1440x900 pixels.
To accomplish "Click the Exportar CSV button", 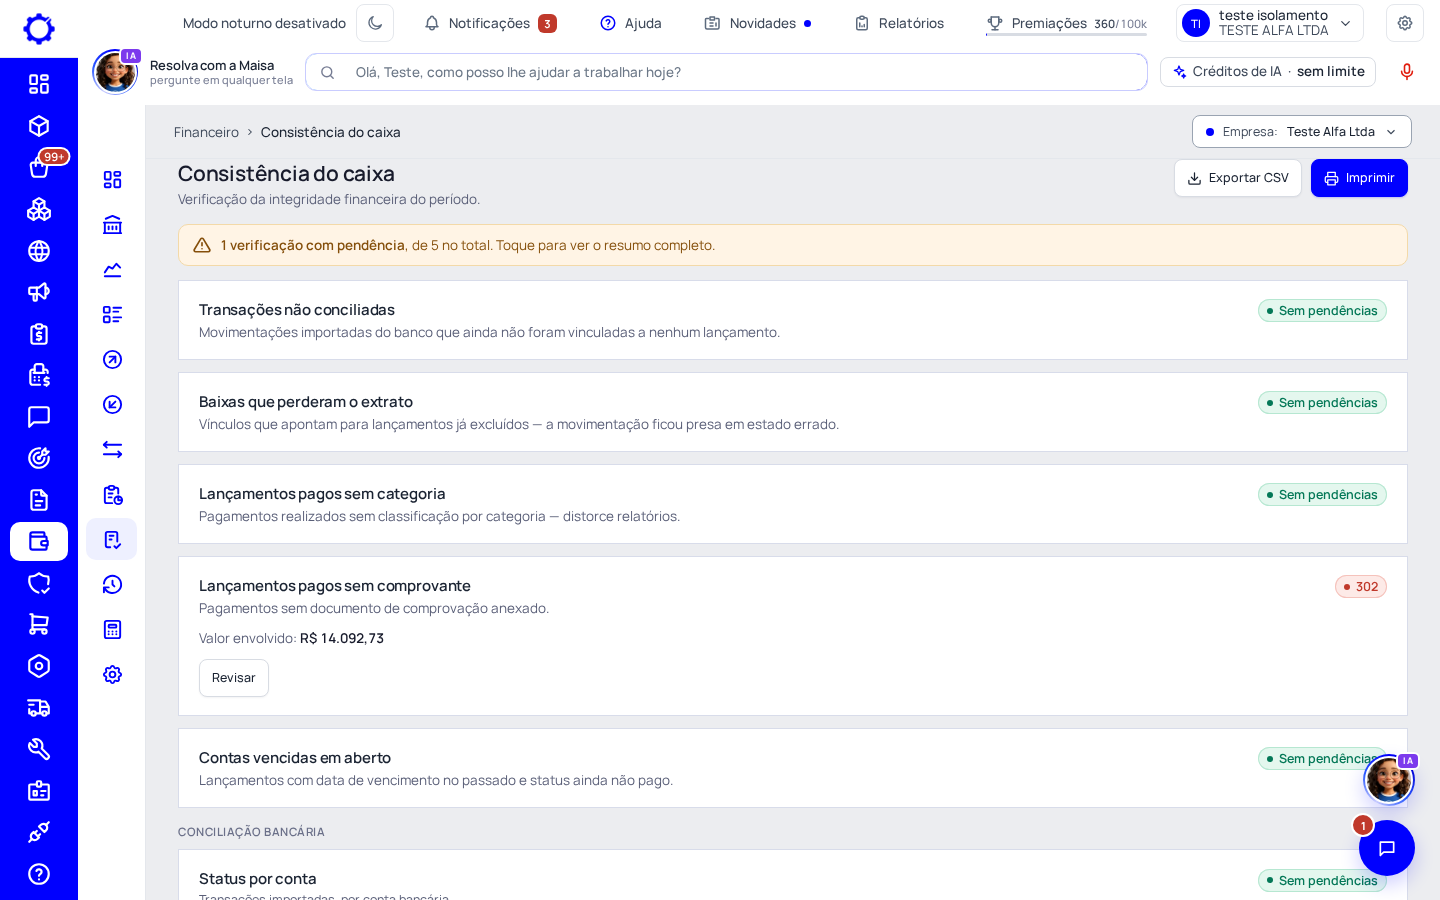I will coord(1238,178).
